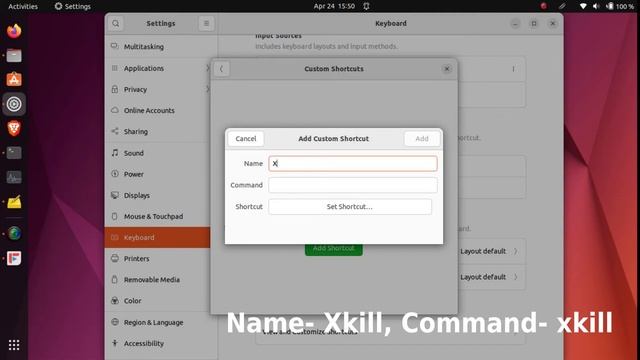Viewport: 640px width, 360px height.
Task: Click the Displays monitor icon in sidebar
Action: (115, 195)
